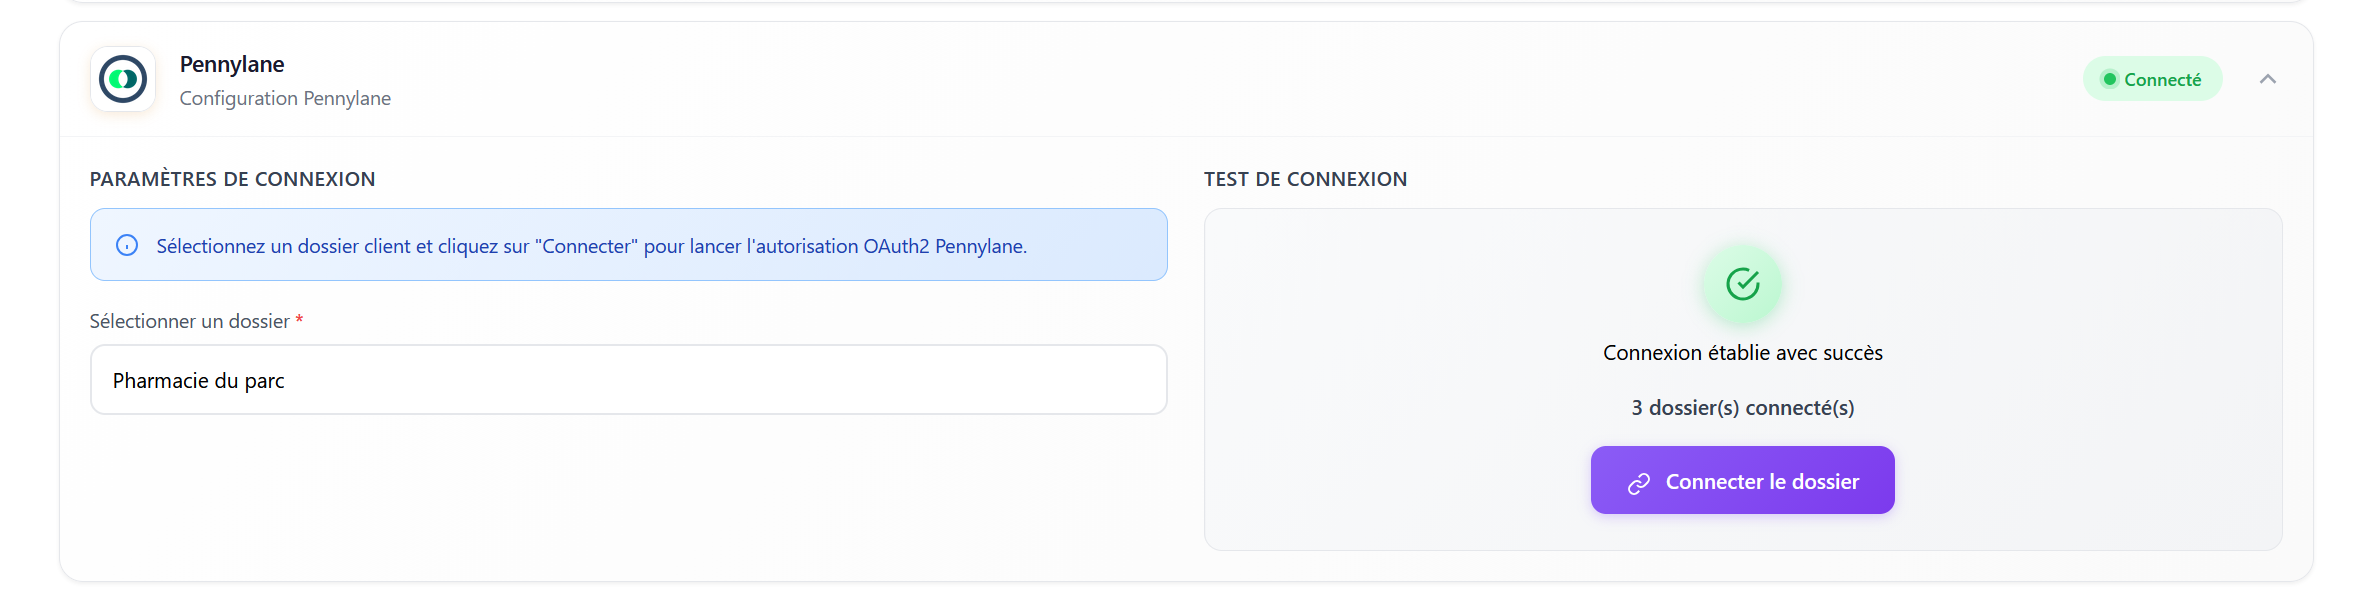This screenshot has width=2358, height=598.
Task: Click the 3 dossier(s) connecté(s) text
Action: tap(1742, 408)
